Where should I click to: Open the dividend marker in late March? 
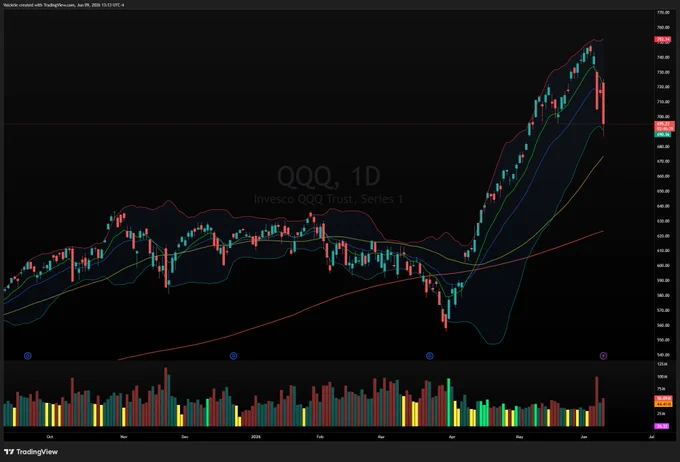(x=430, y=356)
